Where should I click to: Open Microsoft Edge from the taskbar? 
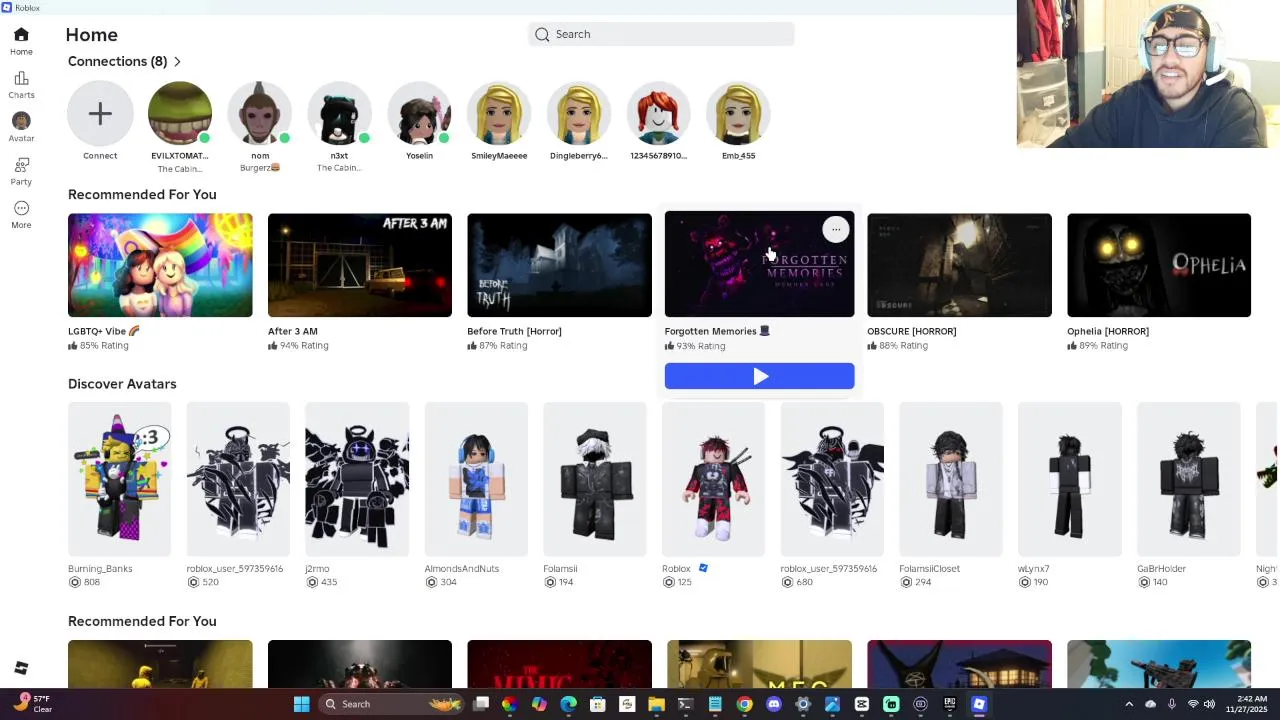568,704
